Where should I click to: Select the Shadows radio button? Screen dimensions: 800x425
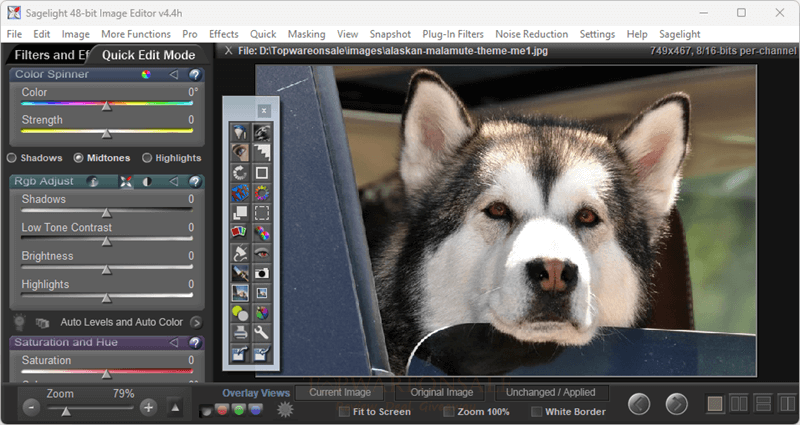tap(12, 158)
